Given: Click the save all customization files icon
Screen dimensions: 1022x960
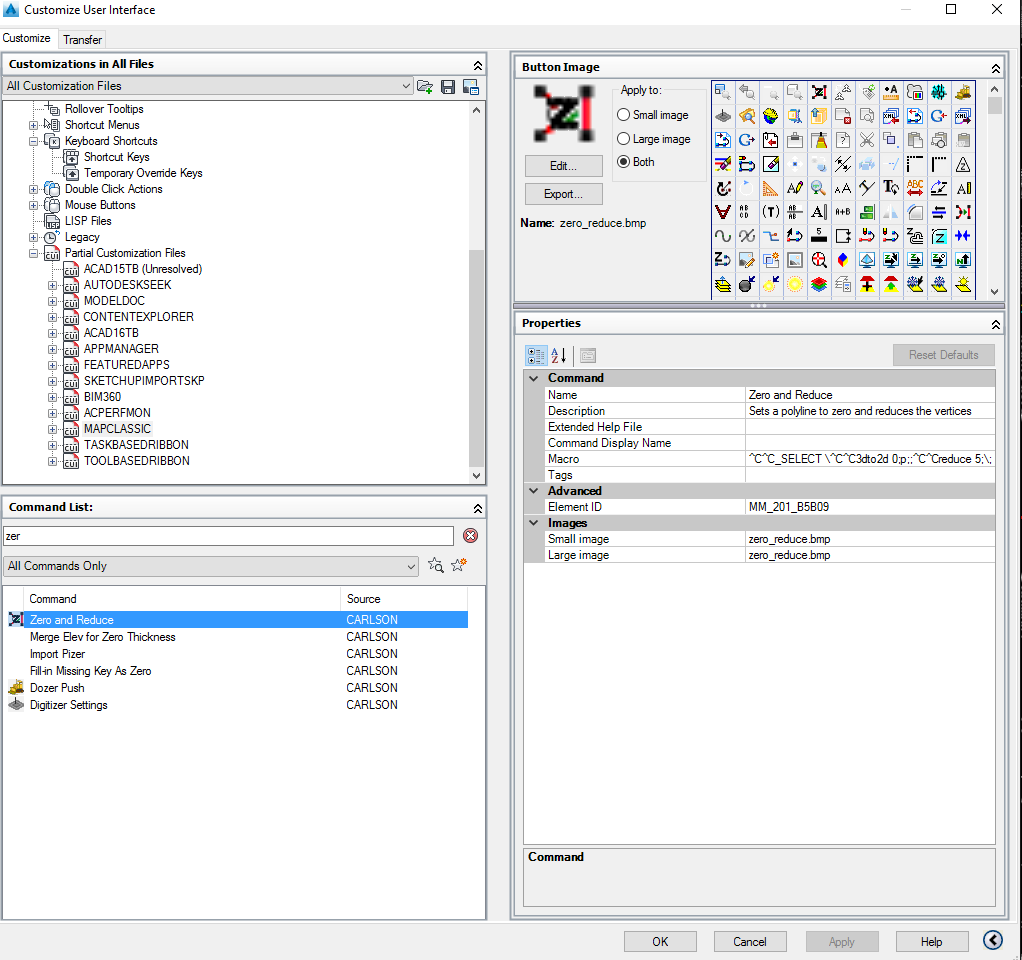Looking at the screenshot, I should pyautogui.click(x=447, y=88).
